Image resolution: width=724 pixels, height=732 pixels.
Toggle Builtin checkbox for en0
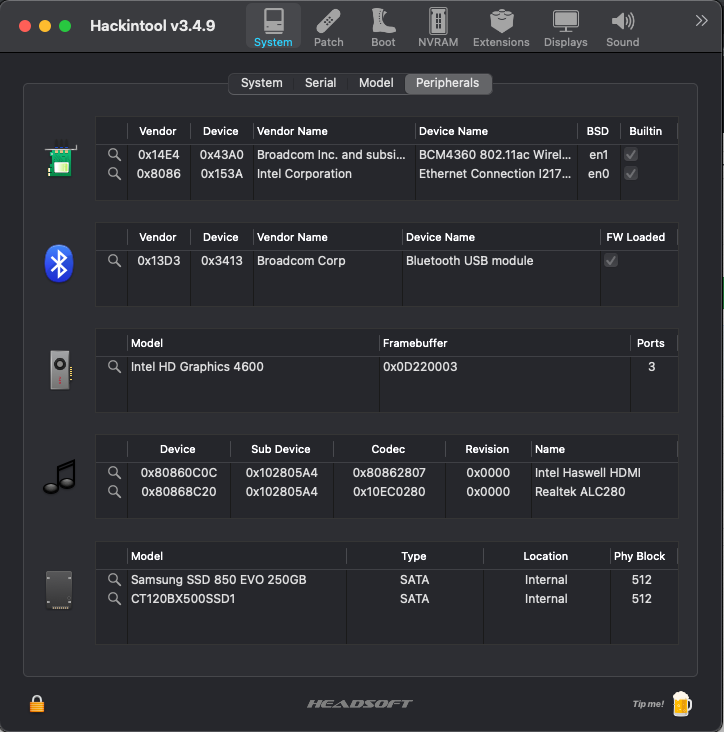tap(631, 174)
